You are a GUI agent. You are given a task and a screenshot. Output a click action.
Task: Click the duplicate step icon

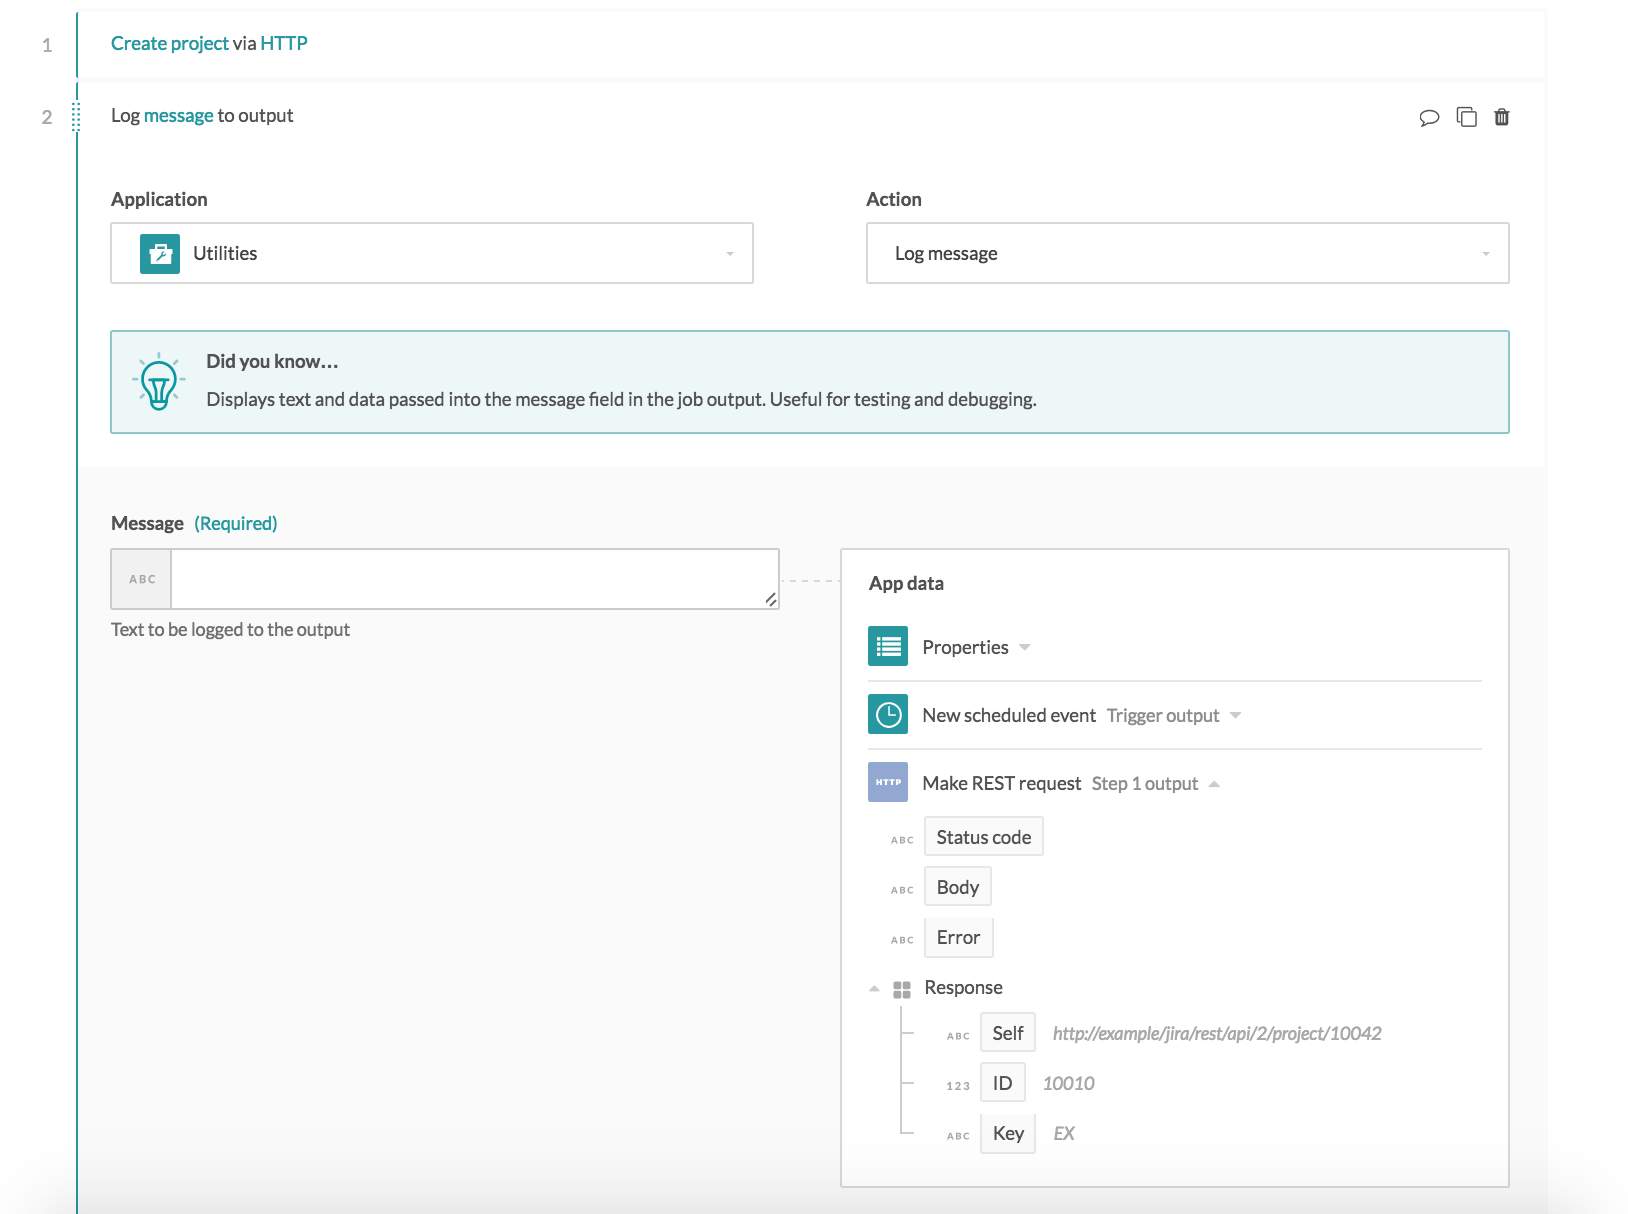1466,117
